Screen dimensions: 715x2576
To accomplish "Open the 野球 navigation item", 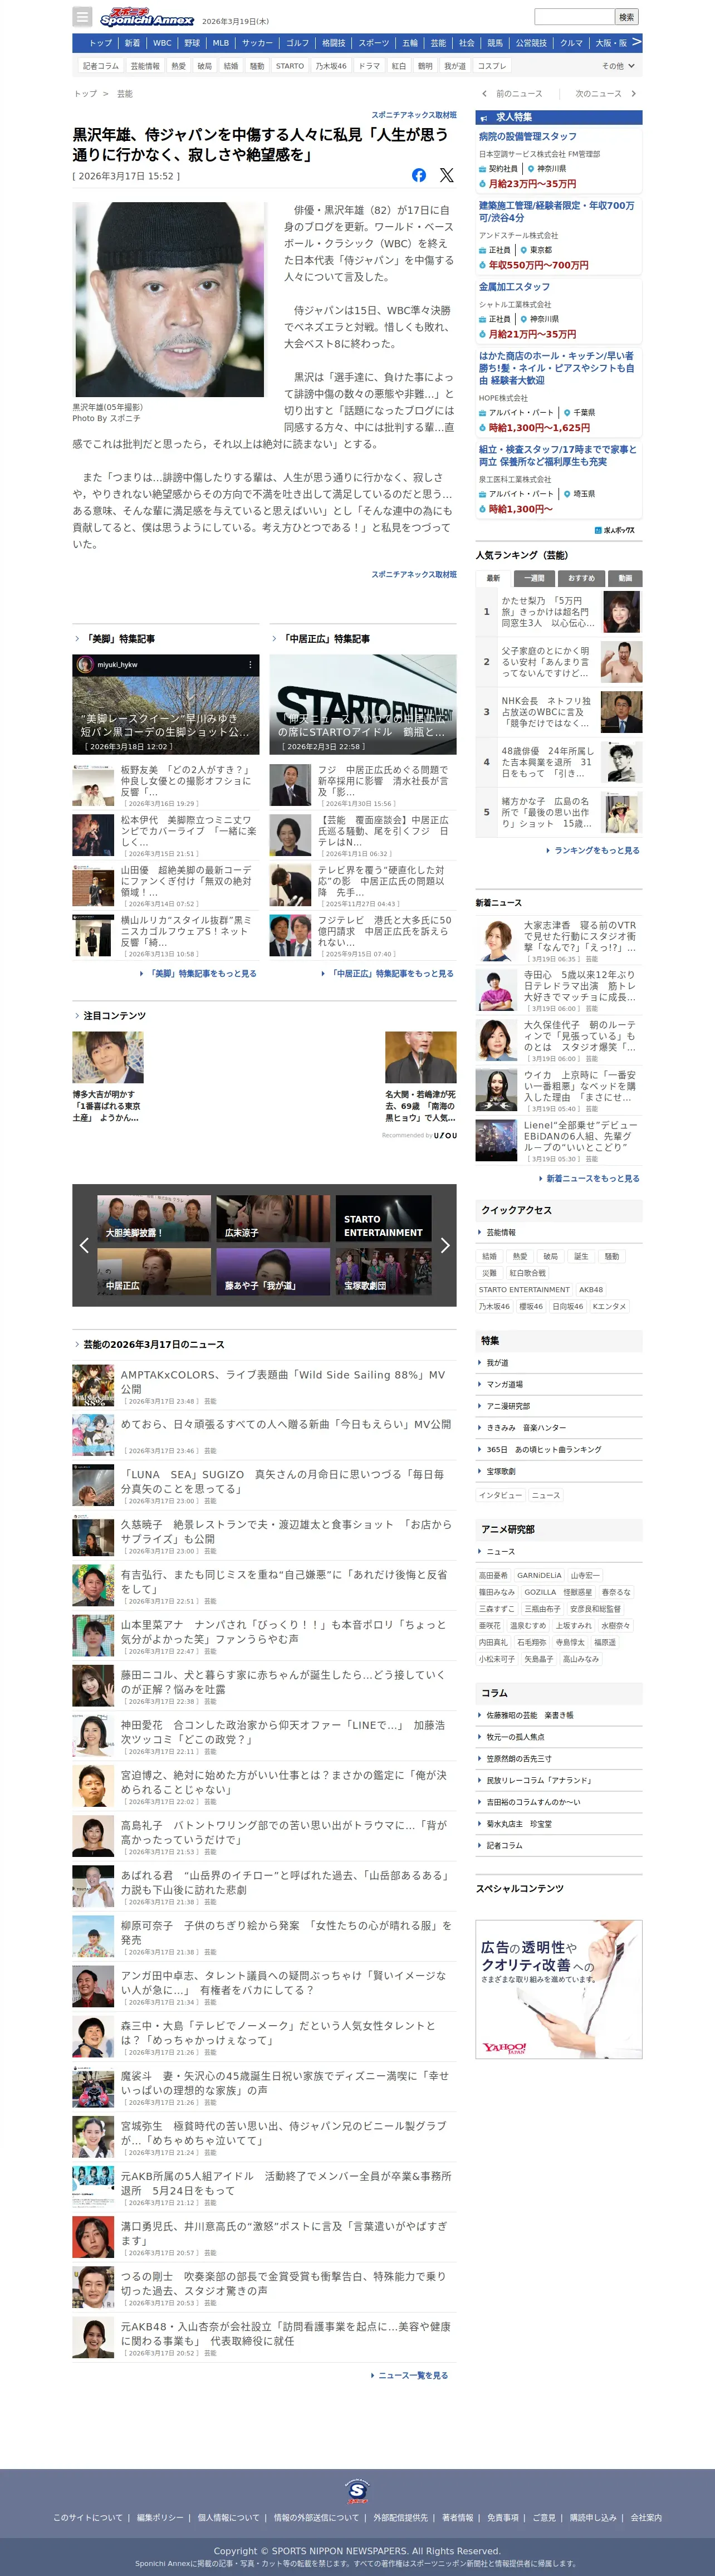I will (192, 43).
